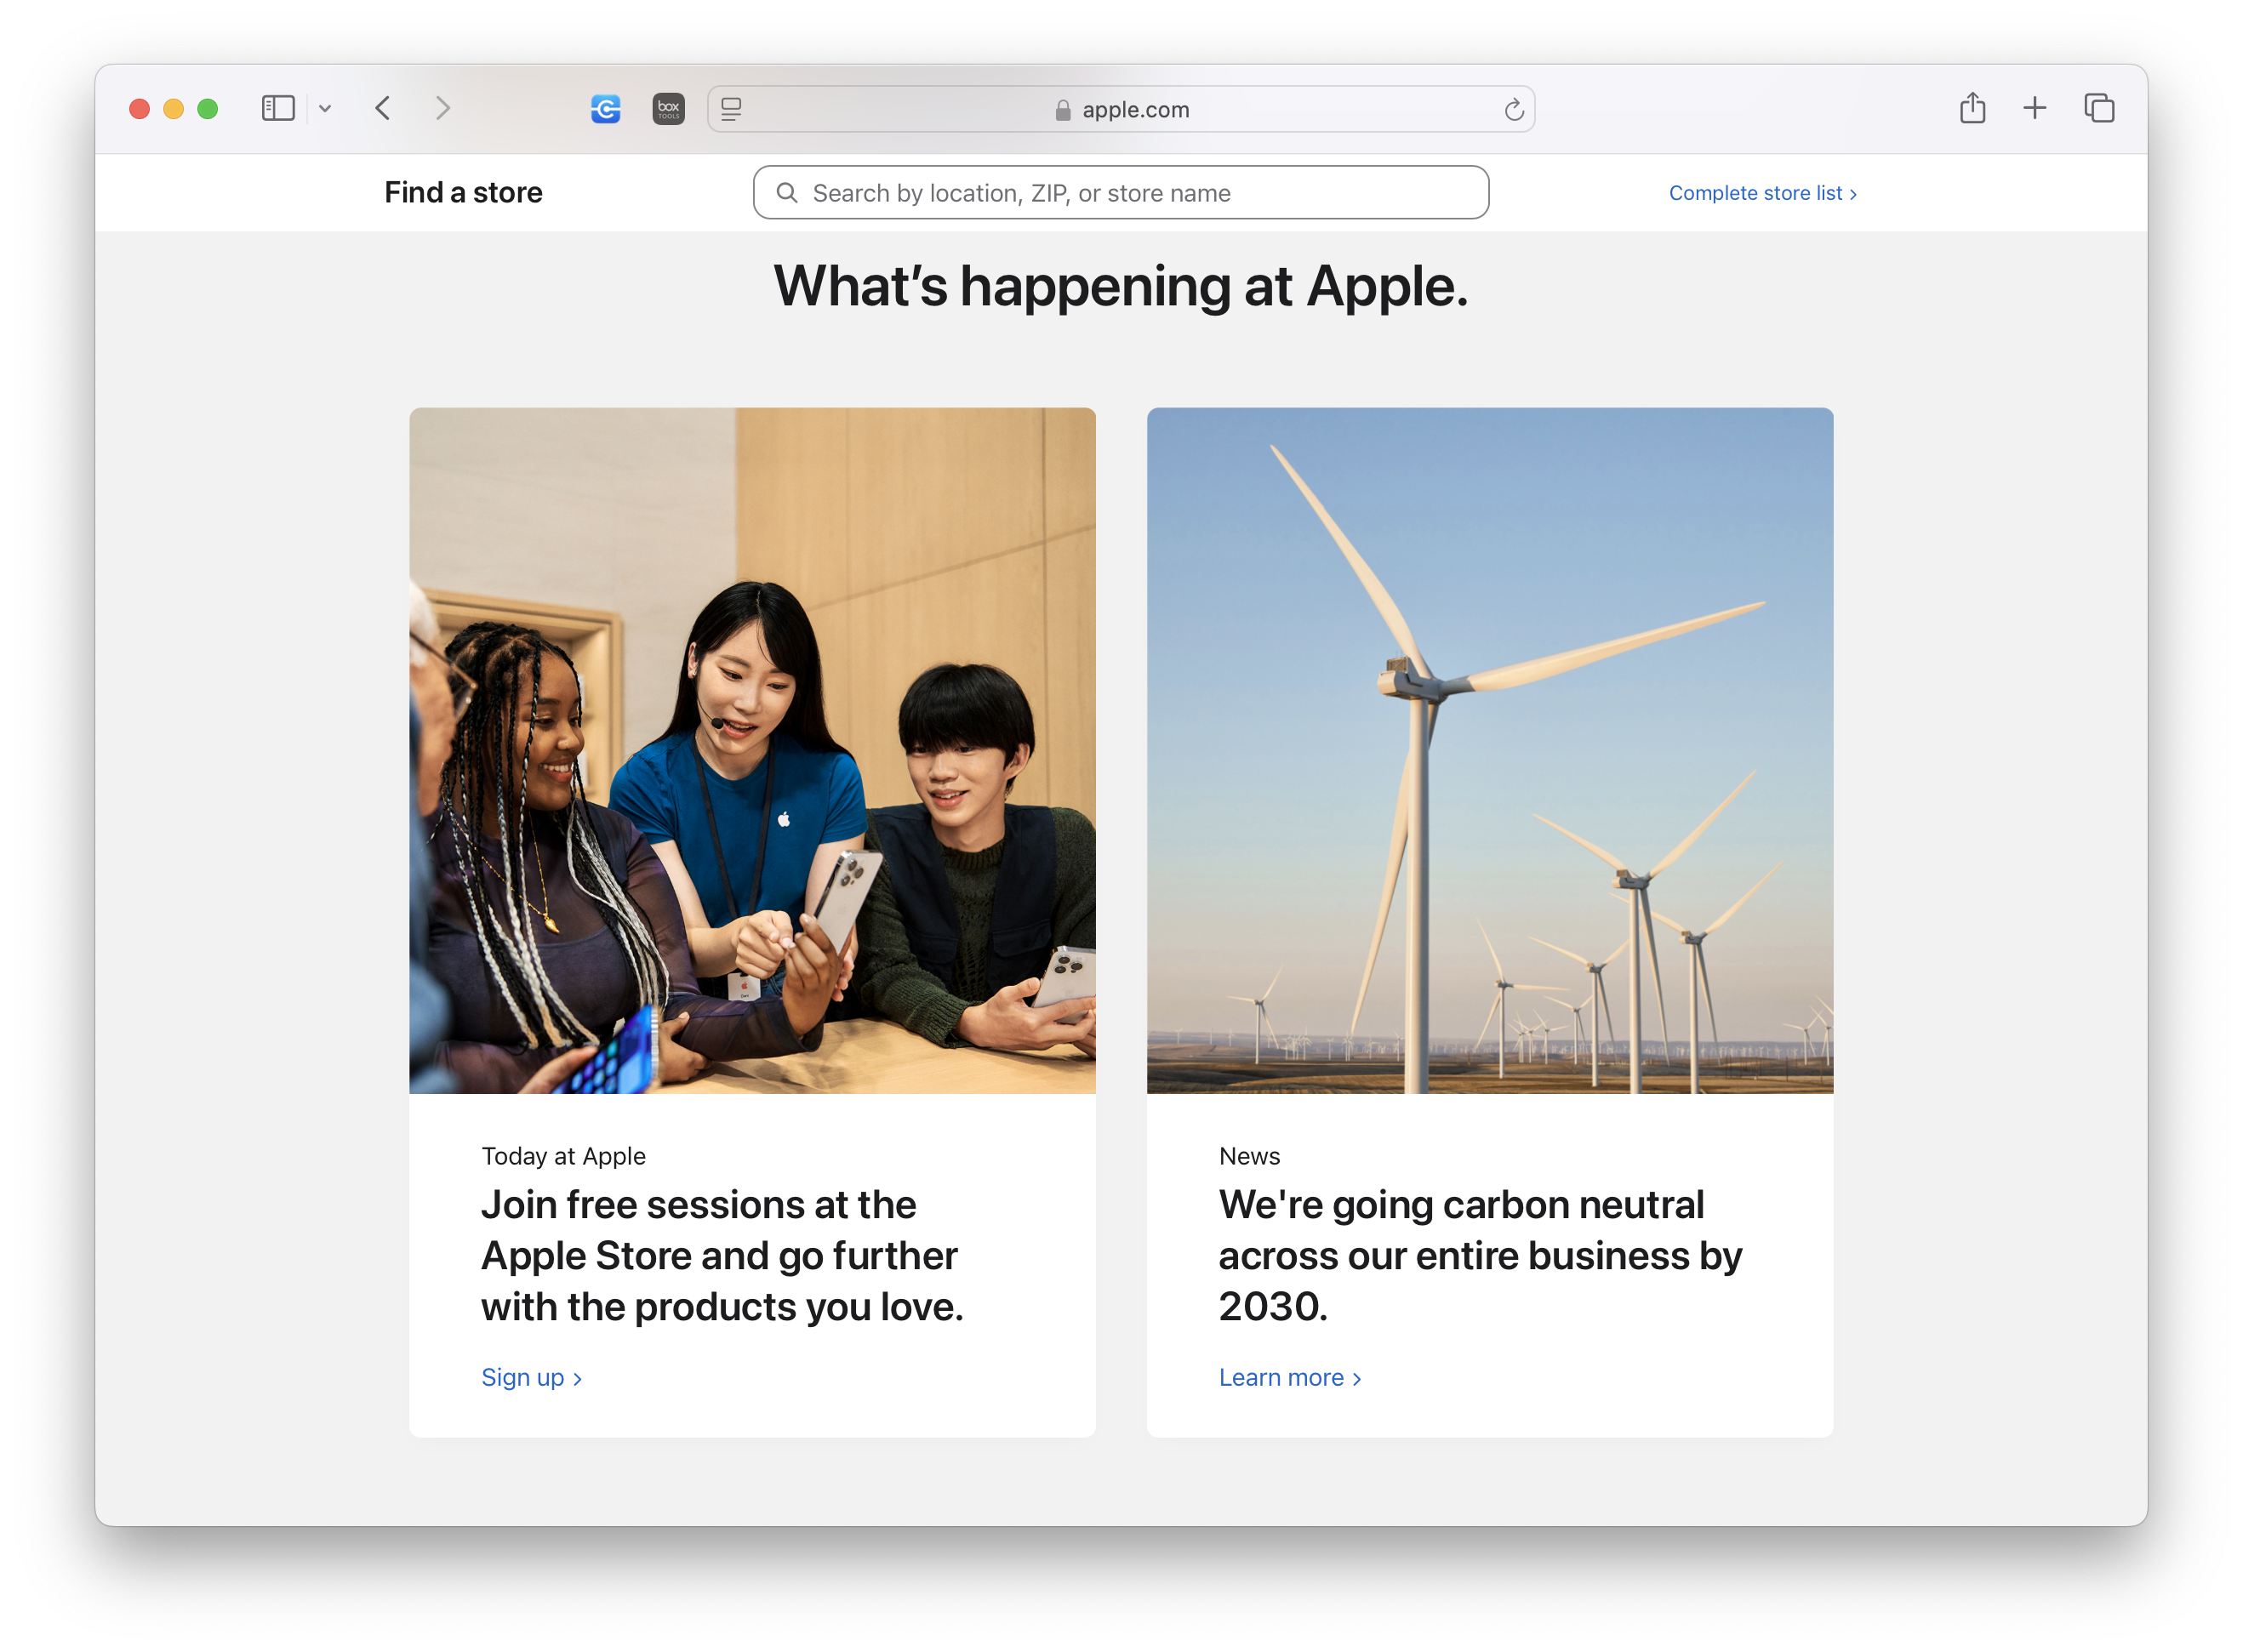2243x1652 pixels.
Task: Reload the current page
Action: pyautogui.click(x=1513, y=110)
